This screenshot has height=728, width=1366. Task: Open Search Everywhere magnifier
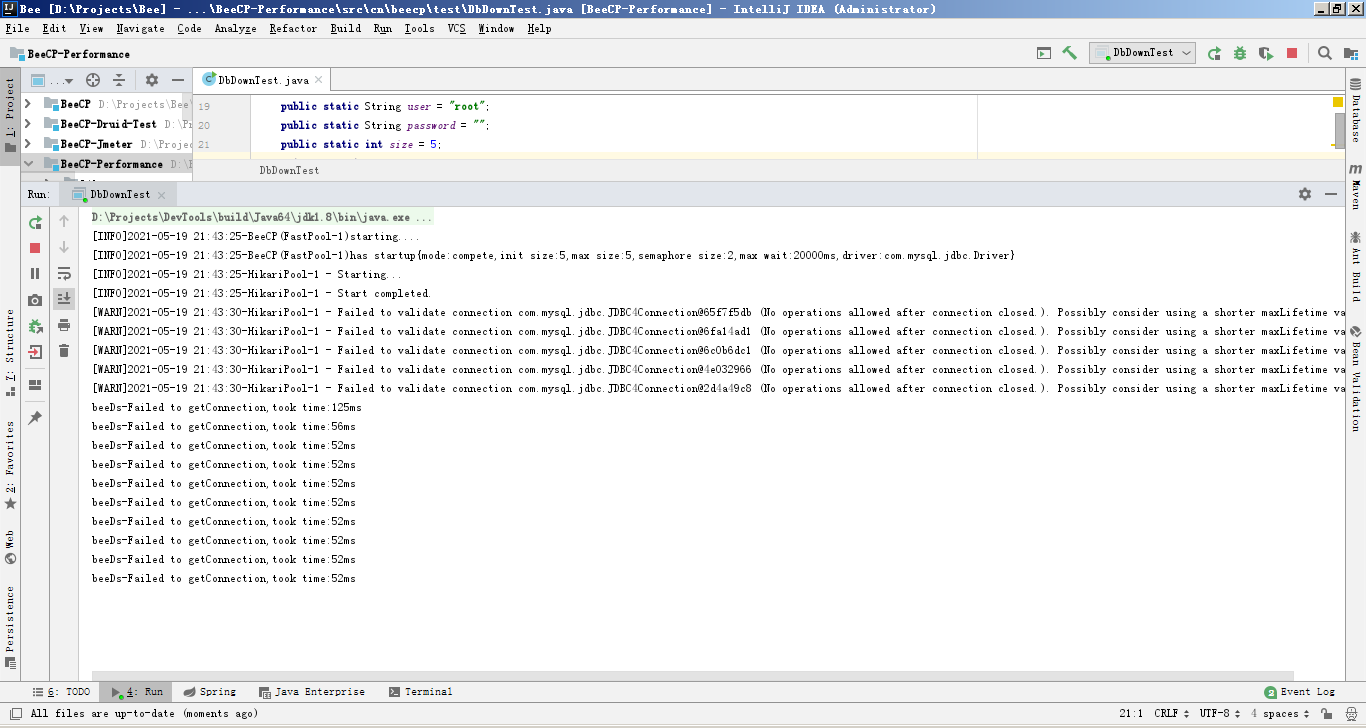coord(1324,53)
